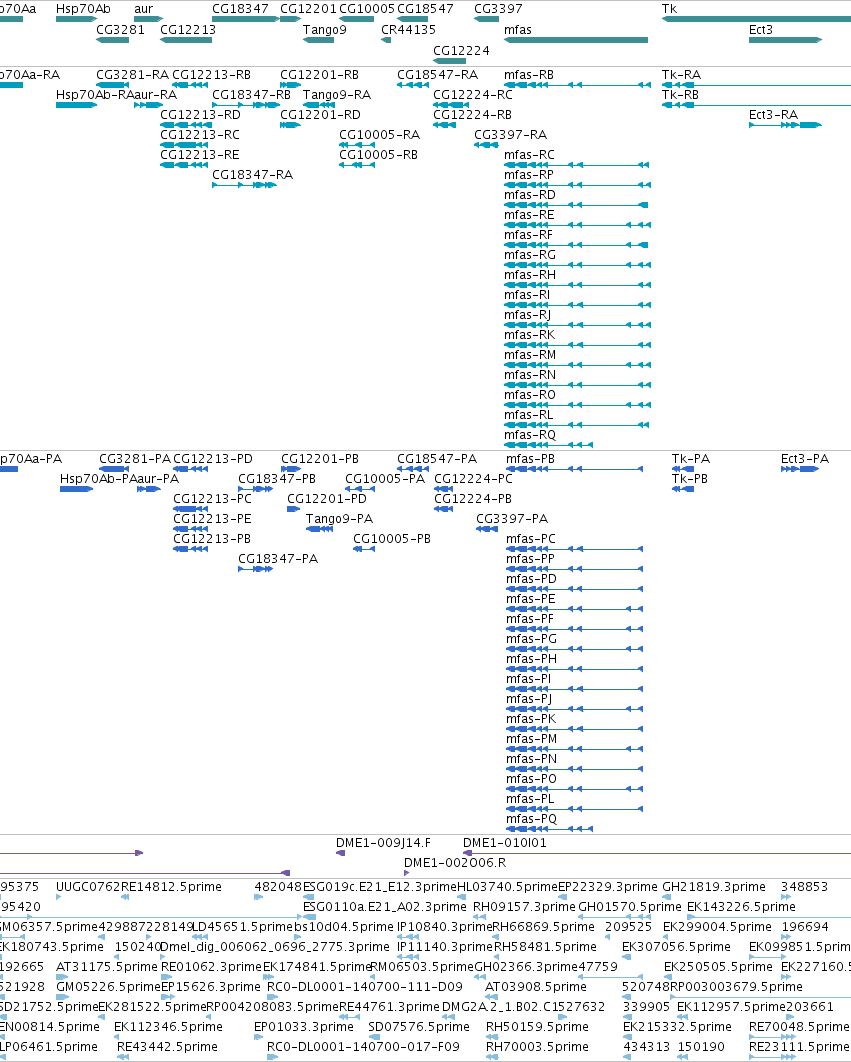The height and width of the screenshot is (1062, 851).
Task: Click the CG10005-RA transcript
Action: coord(357,145)
